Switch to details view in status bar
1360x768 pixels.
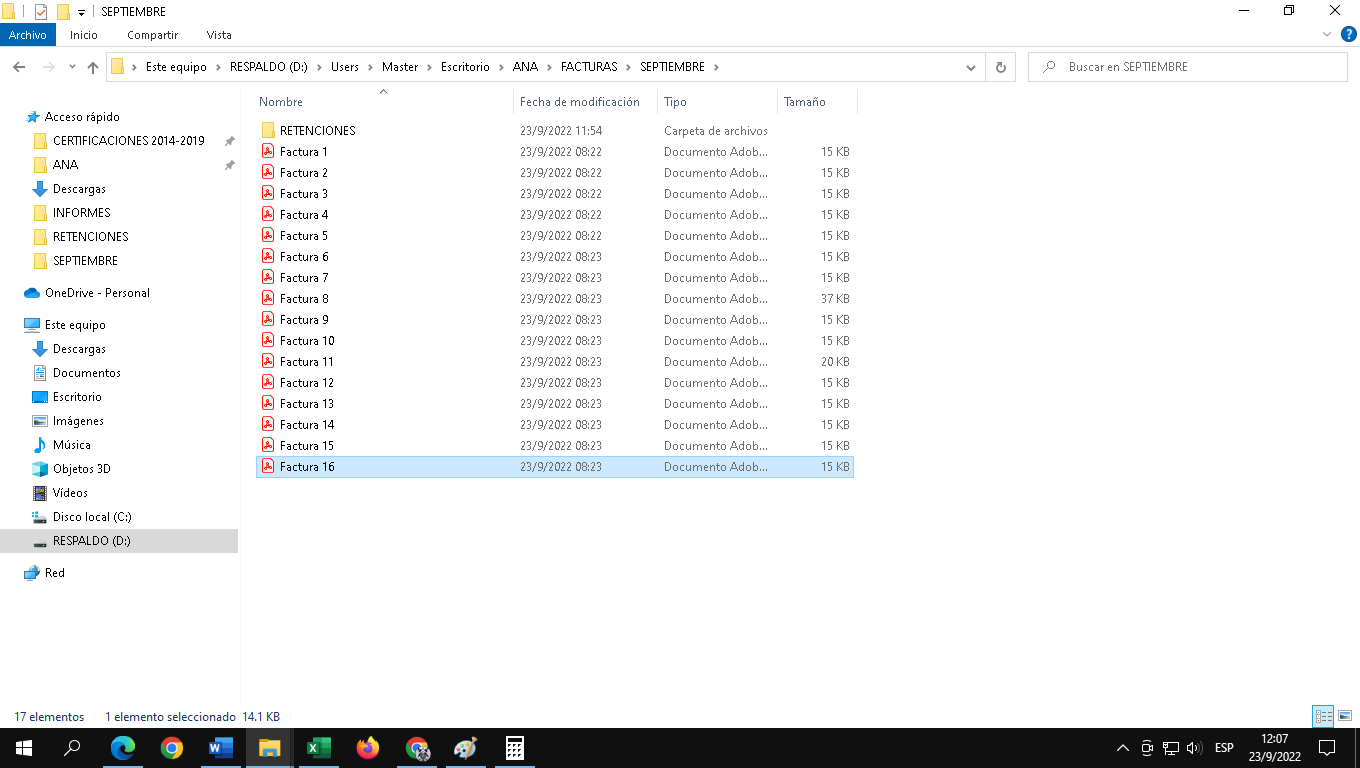tap(1324, 716)
